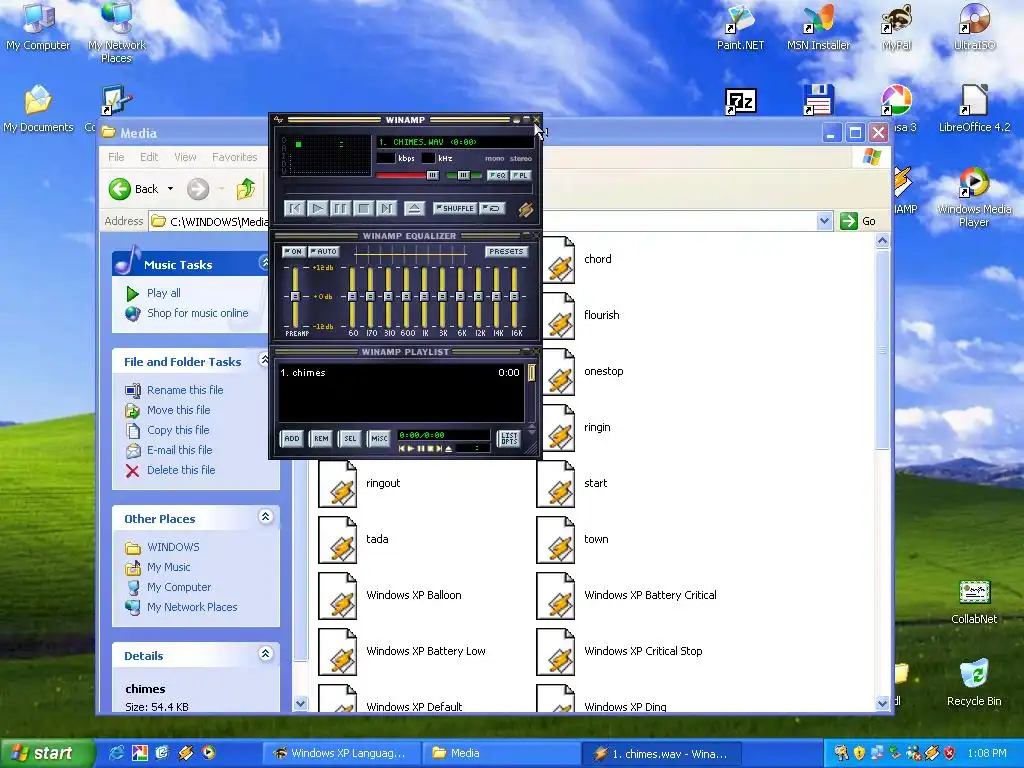Select the 'Windows XP Balloon' file icon
The image size is (1024, 768).
(338, 596)
